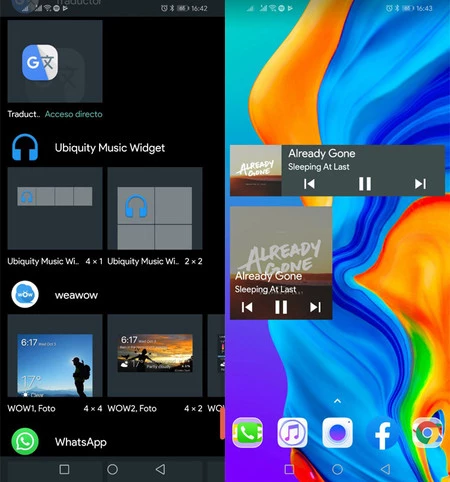Choose the WOW1 Foto 4 × 4 widget

click(55, 355)
